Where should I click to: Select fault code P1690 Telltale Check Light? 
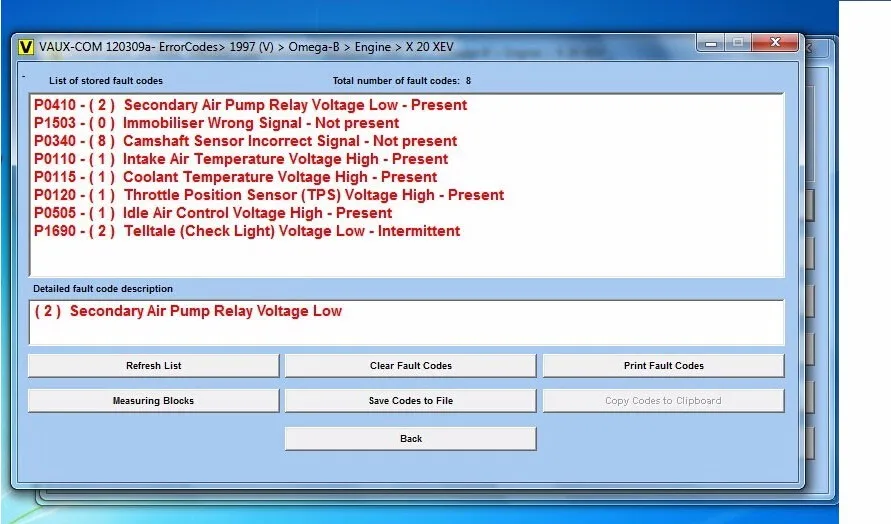pyautogui.click(x=247, y=231)
